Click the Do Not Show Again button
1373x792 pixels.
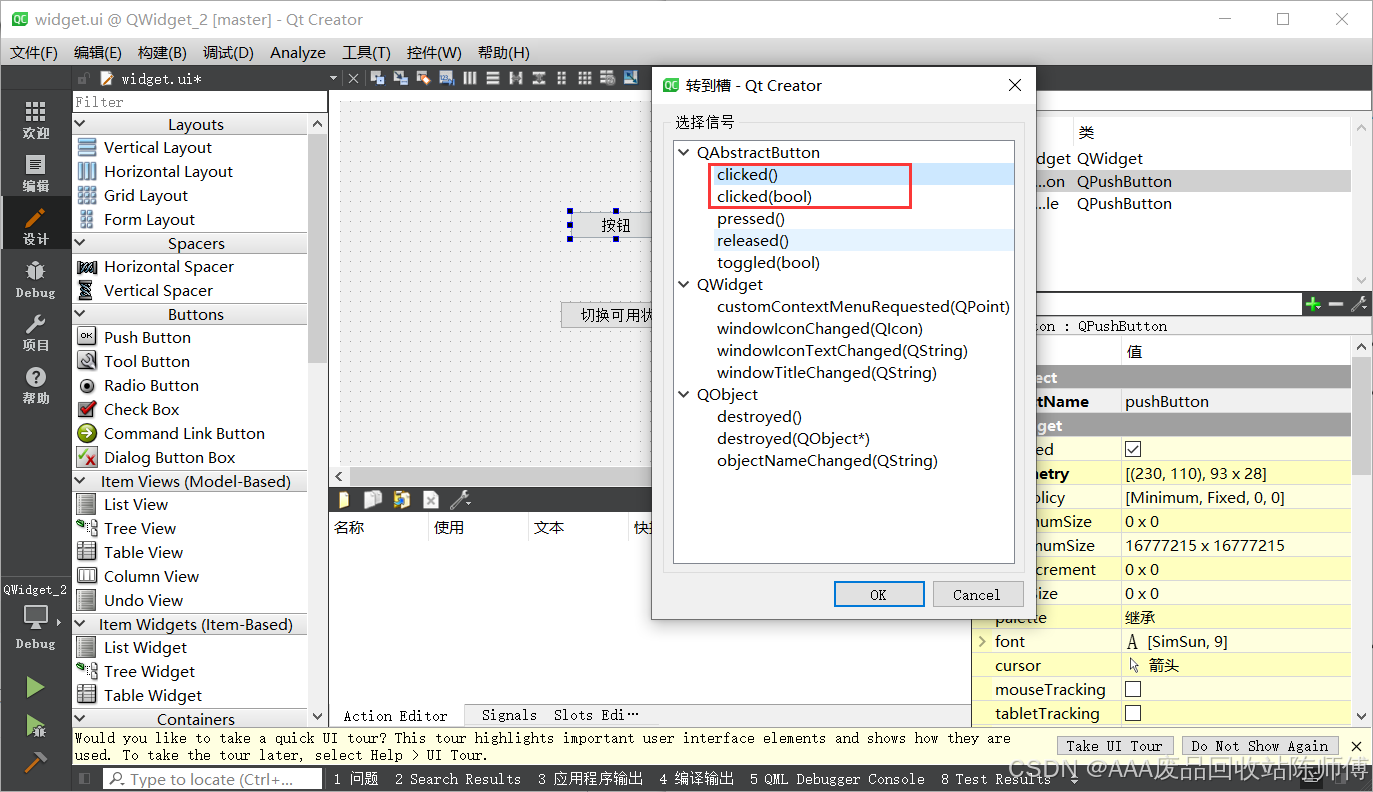1260,746
